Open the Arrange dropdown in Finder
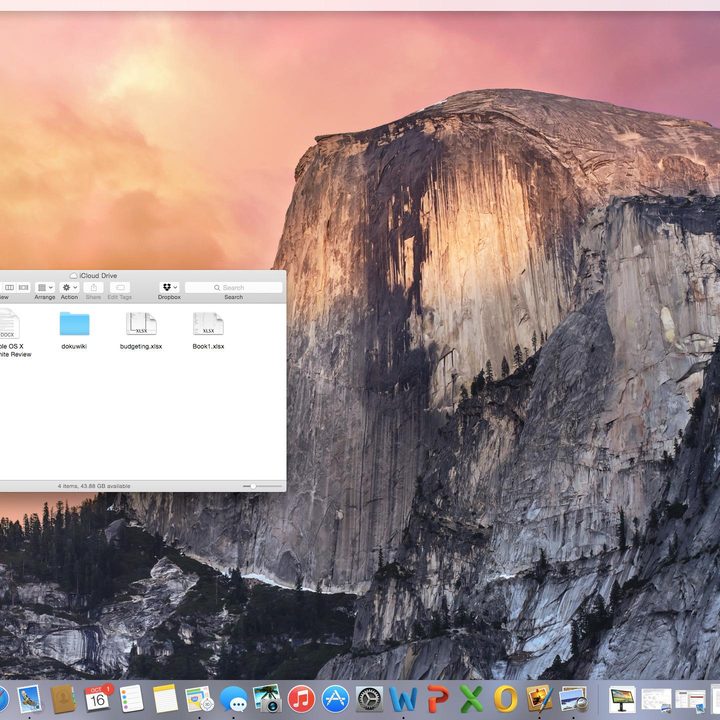Viewport: 720px width, 720px height. click(x=45, y=287)
